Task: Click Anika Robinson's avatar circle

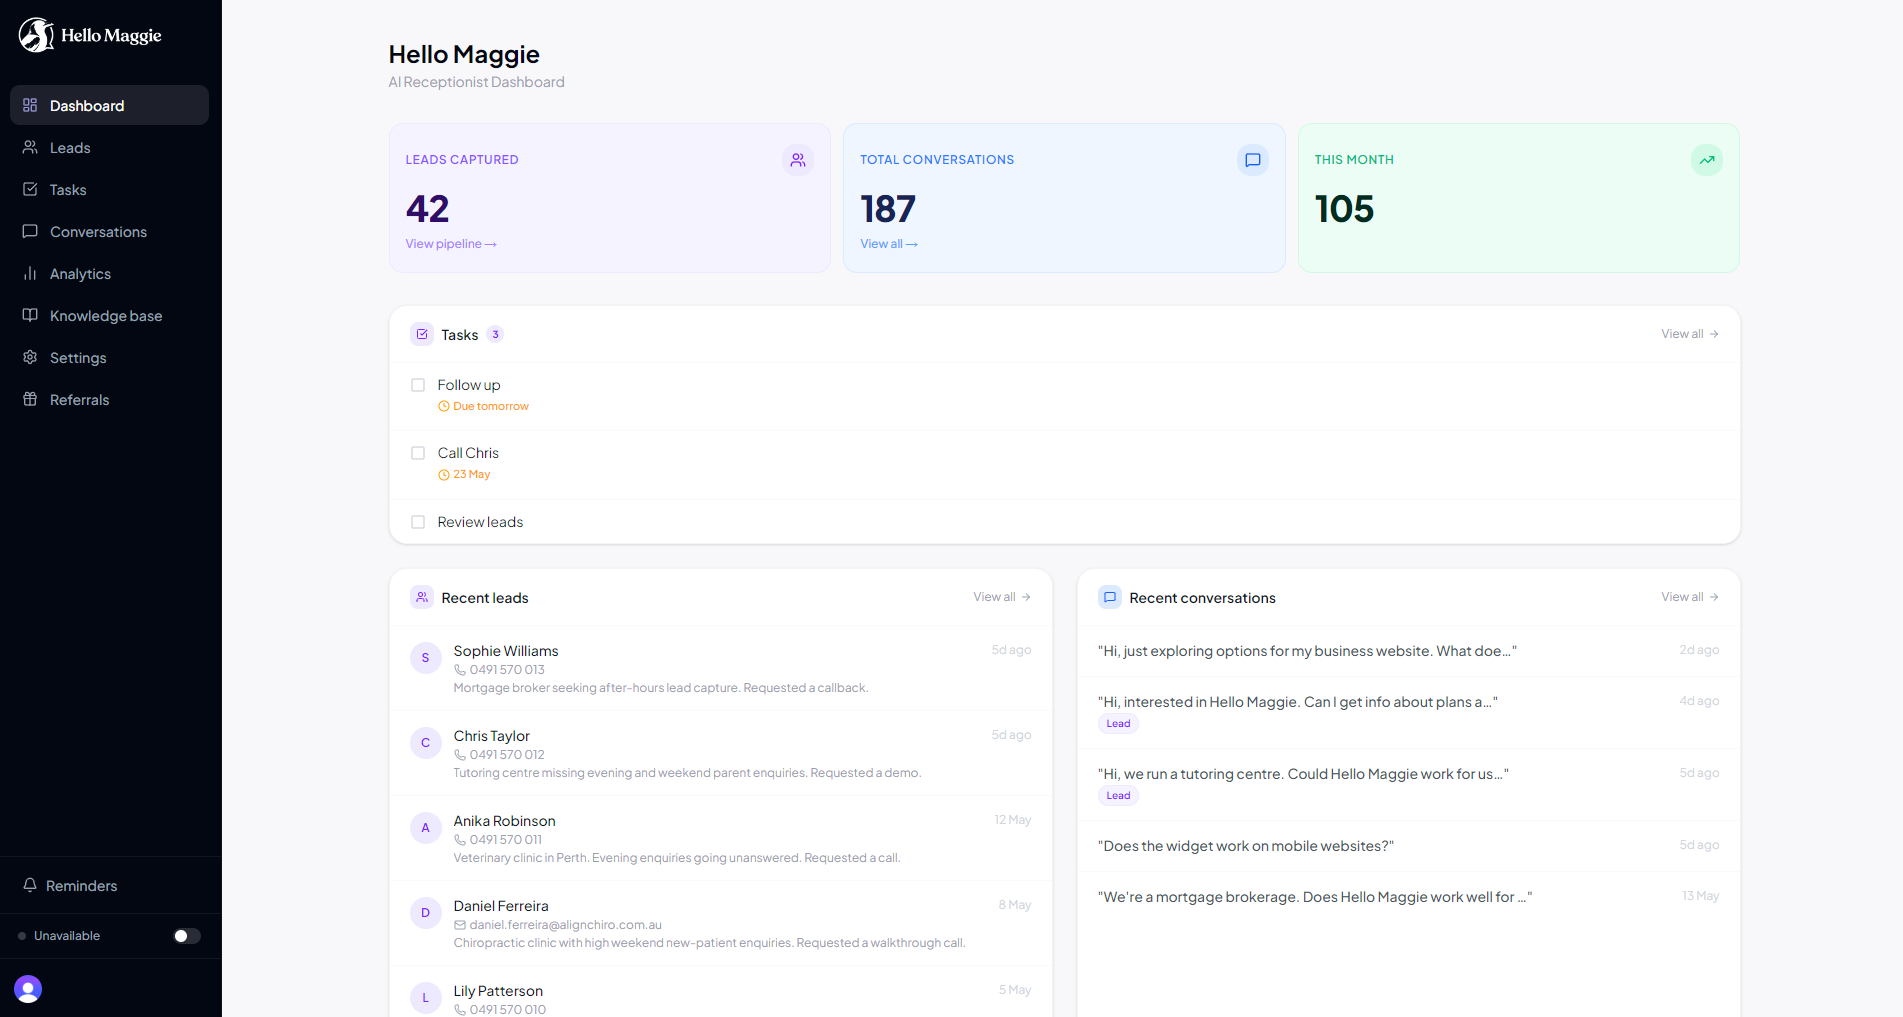Action: click(426, 828)
